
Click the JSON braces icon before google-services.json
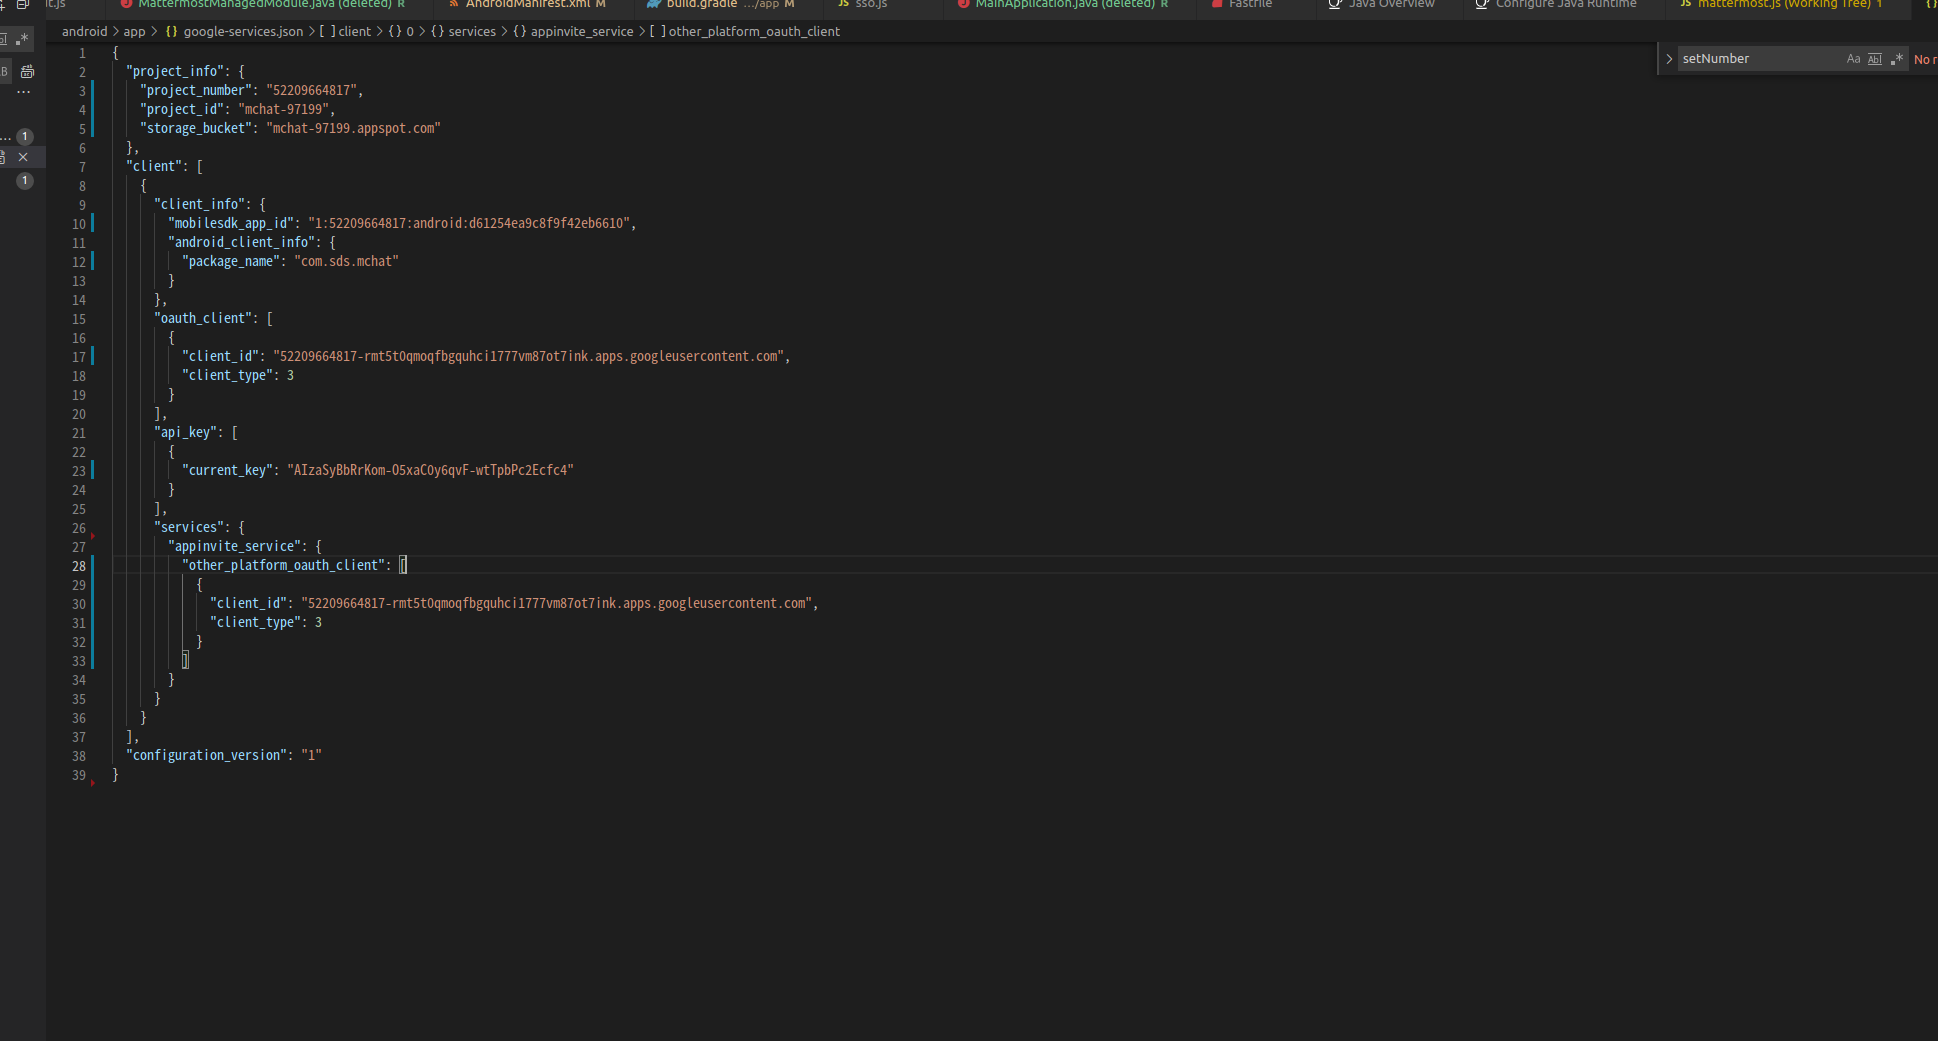[x=172, y=31]
